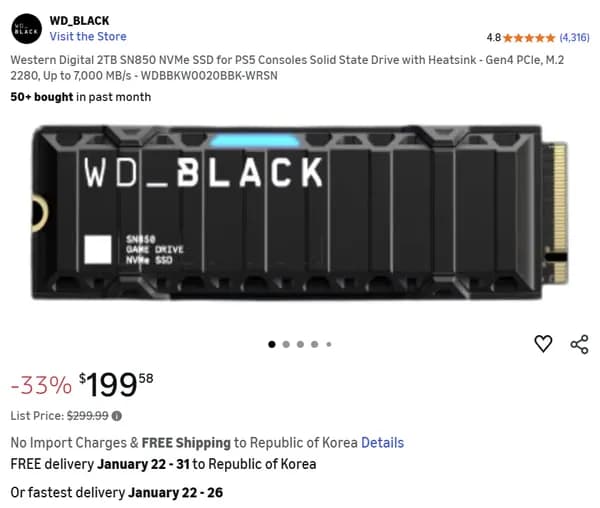Screen dimensions: 600x508
Task: Click the Details link for shipping
Action: (382, 442)
